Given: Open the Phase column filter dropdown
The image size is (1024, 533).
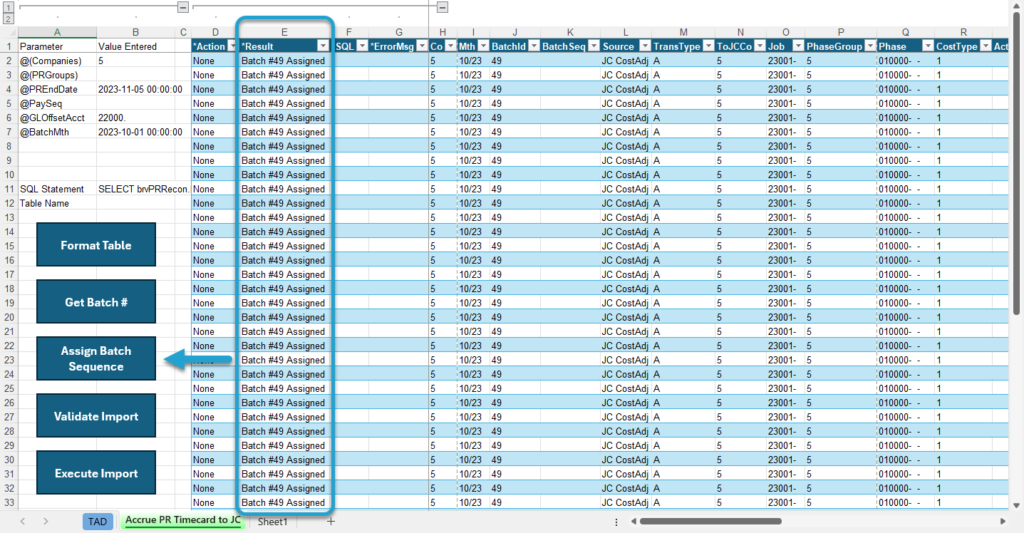Looking at the screenshot, I should [927, 46].
